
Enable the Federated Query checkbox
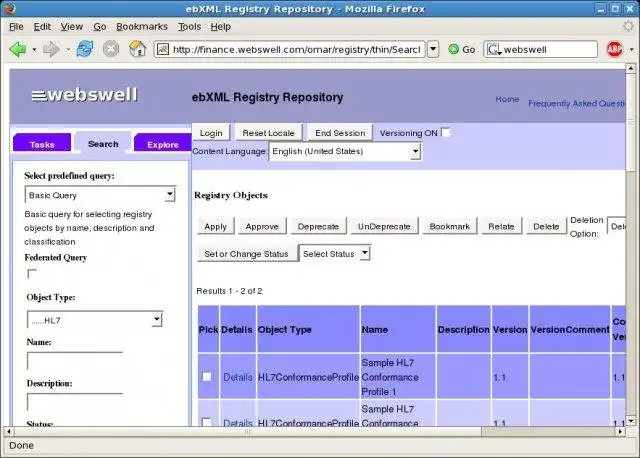(x=32, y=273)
